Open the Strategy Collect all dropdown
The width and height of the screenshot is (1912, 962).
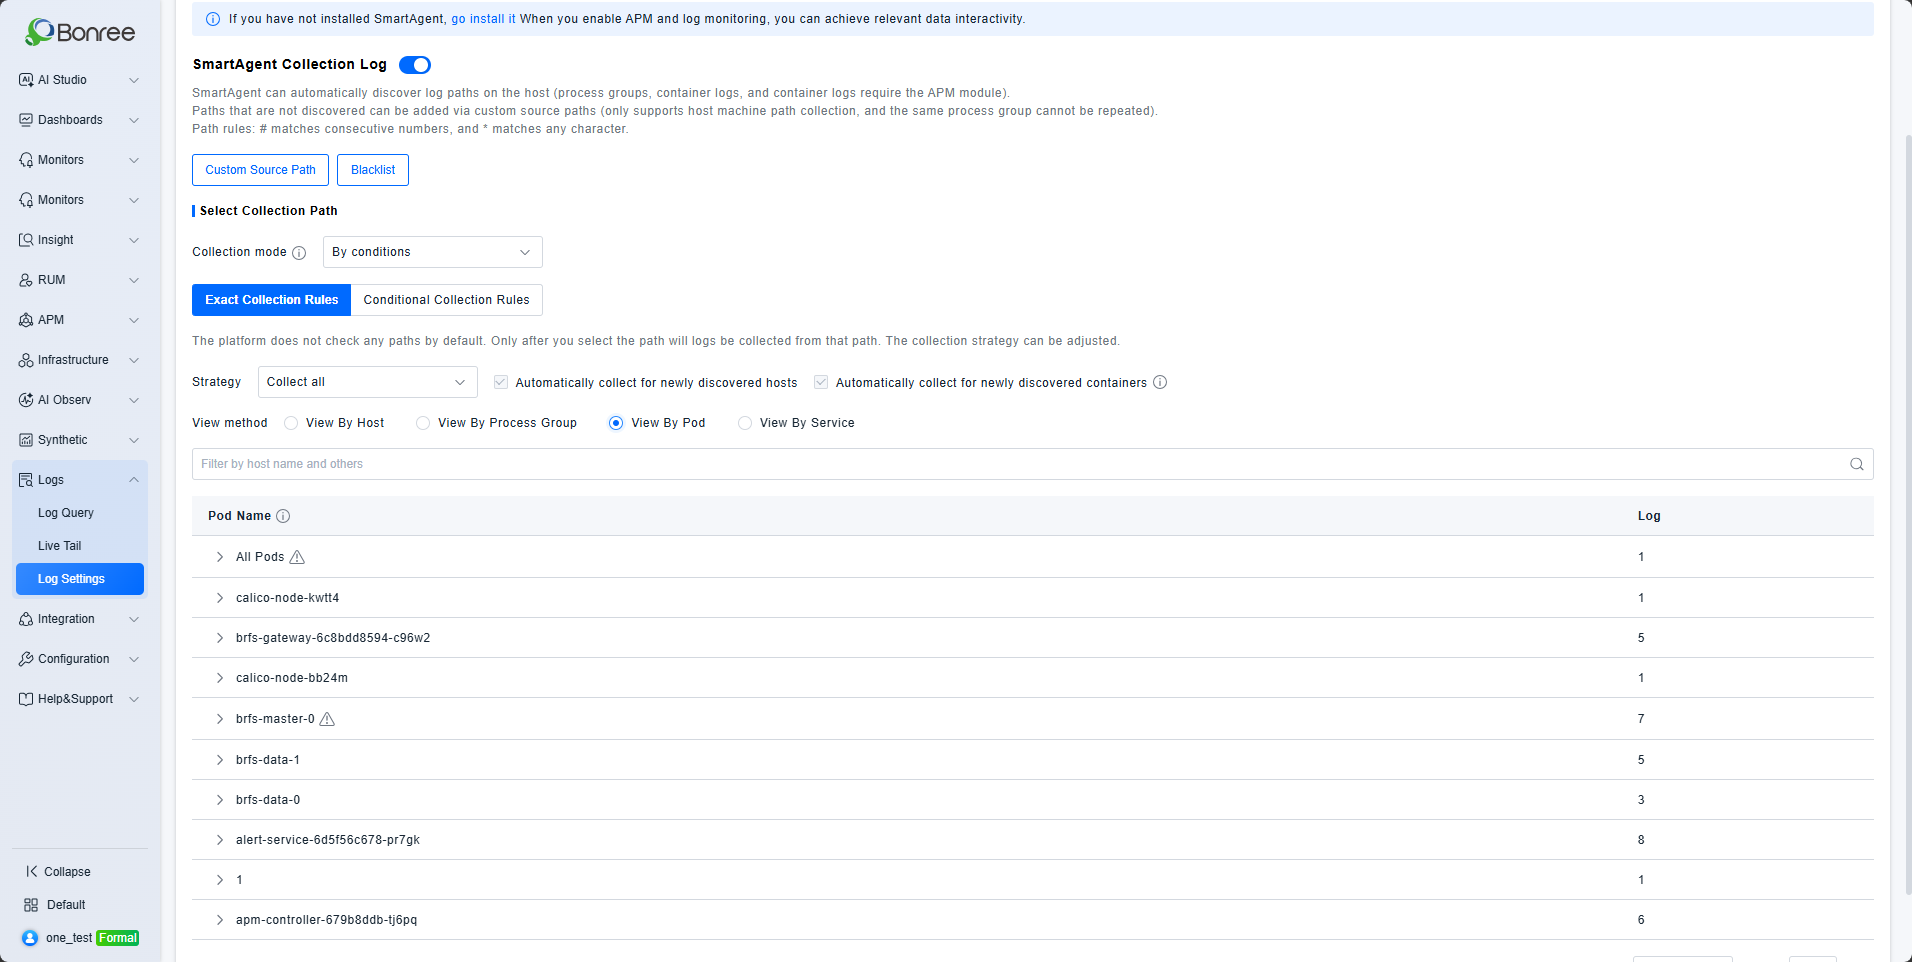368,382
